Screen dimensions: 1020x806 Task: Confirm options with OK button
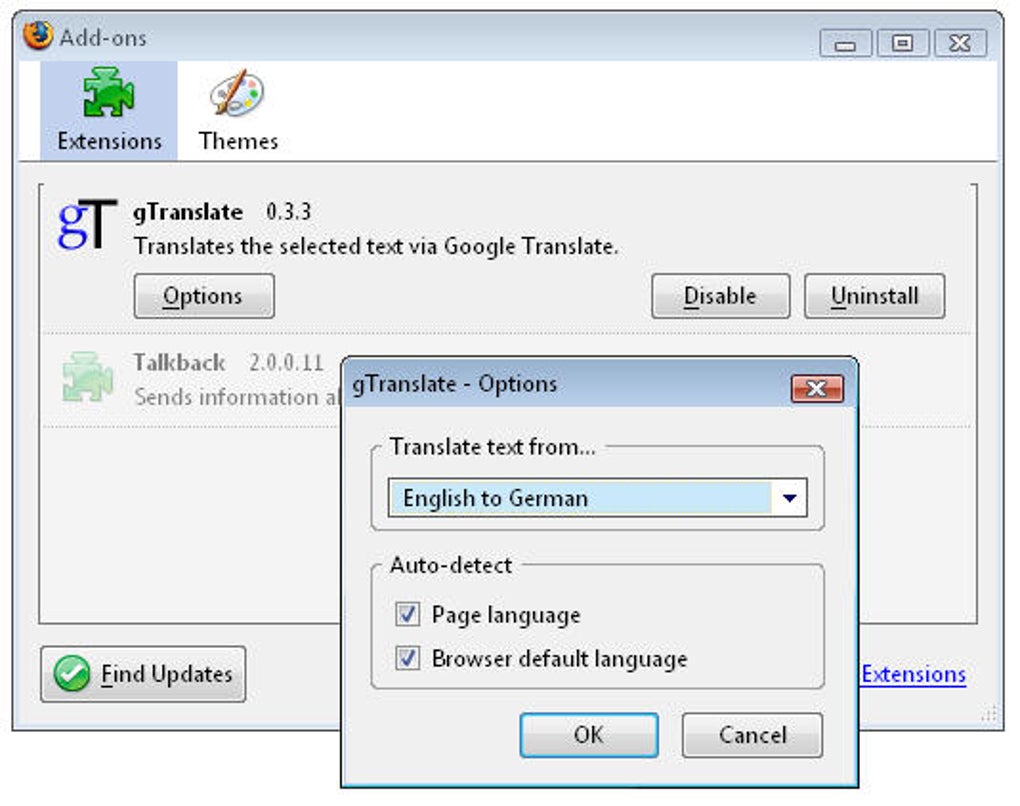[x=589, y=735]
